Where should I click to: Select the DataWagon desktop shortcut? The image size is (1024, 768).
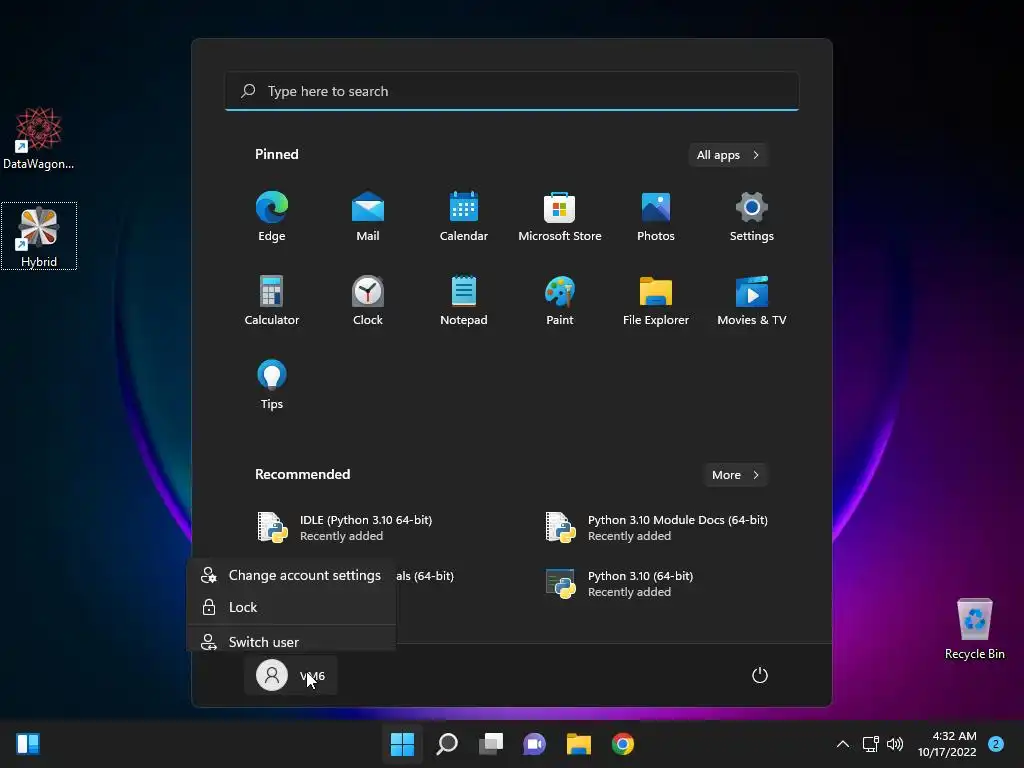[x=39, y=138]
